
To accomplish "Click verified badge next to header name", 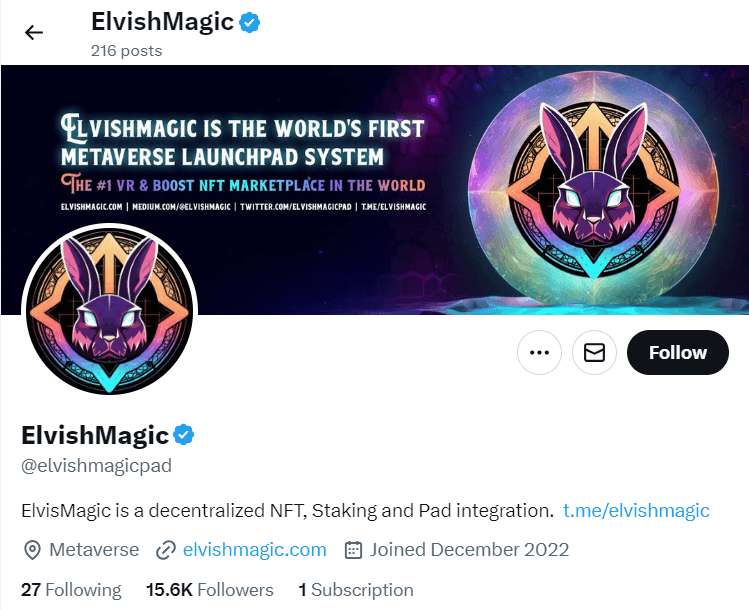I will tap(250, 22).
